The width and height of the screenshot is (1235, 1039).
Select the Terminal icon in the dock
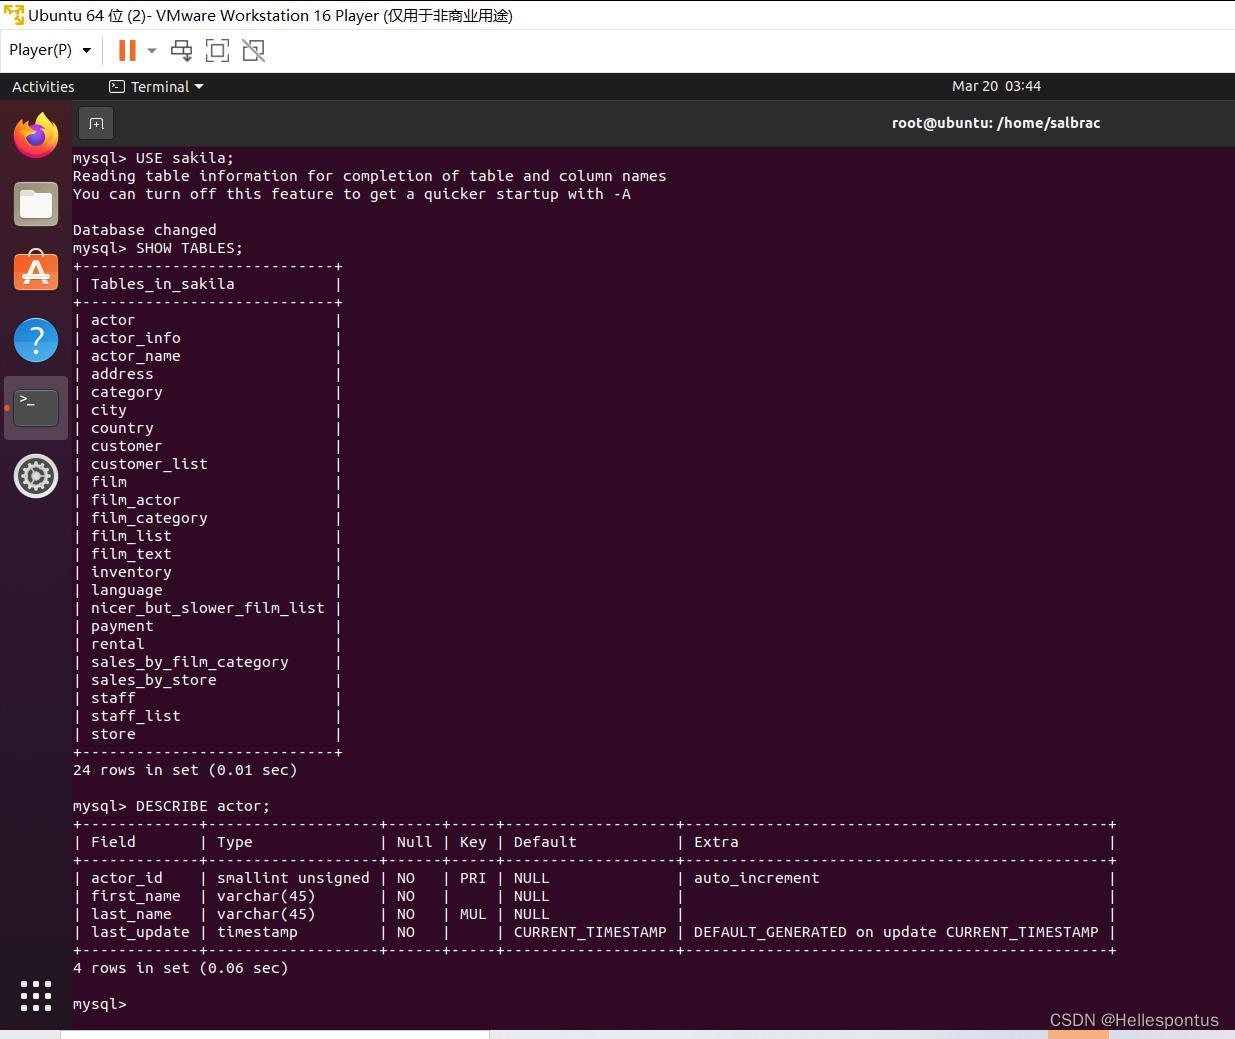(x=36, y=408)
